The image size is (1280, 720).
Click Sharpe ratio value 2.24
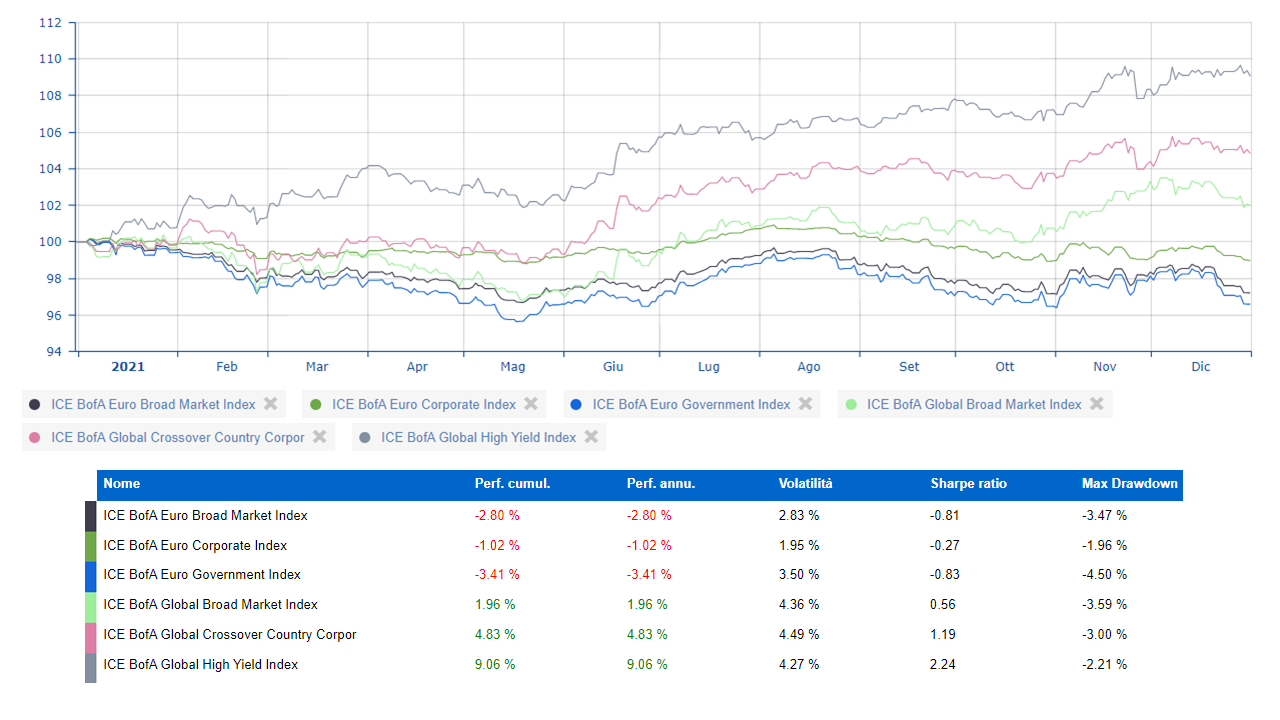click(x=943, y=665)
